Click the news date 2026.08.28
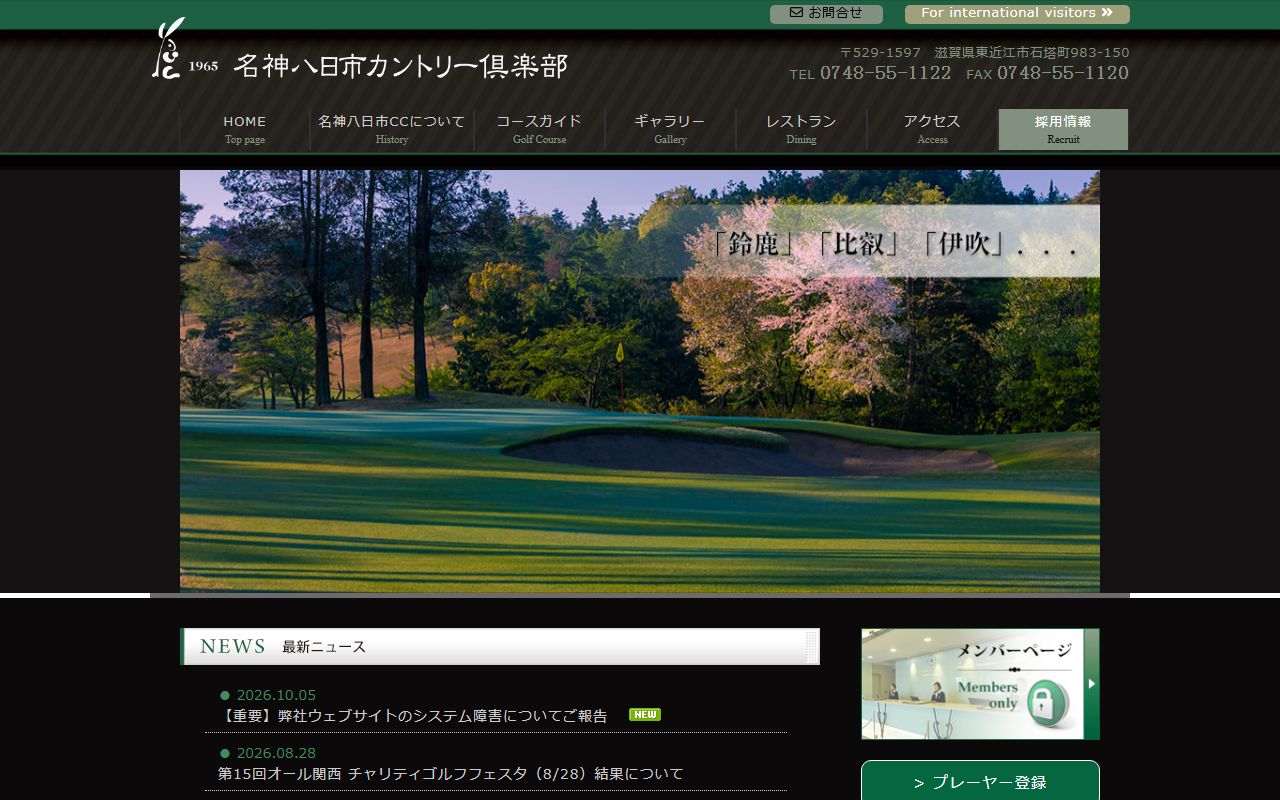The image size is (1280, 800). click(x=276, y=753)
